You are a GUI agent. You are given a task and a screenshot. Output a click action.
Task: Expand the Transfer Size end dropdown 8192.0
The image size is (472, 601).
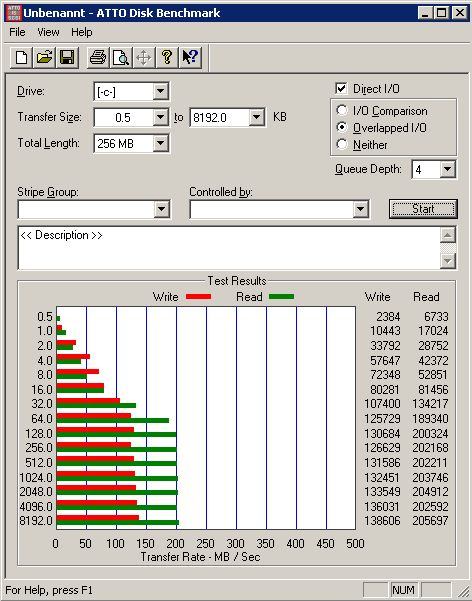coord(256,117)
